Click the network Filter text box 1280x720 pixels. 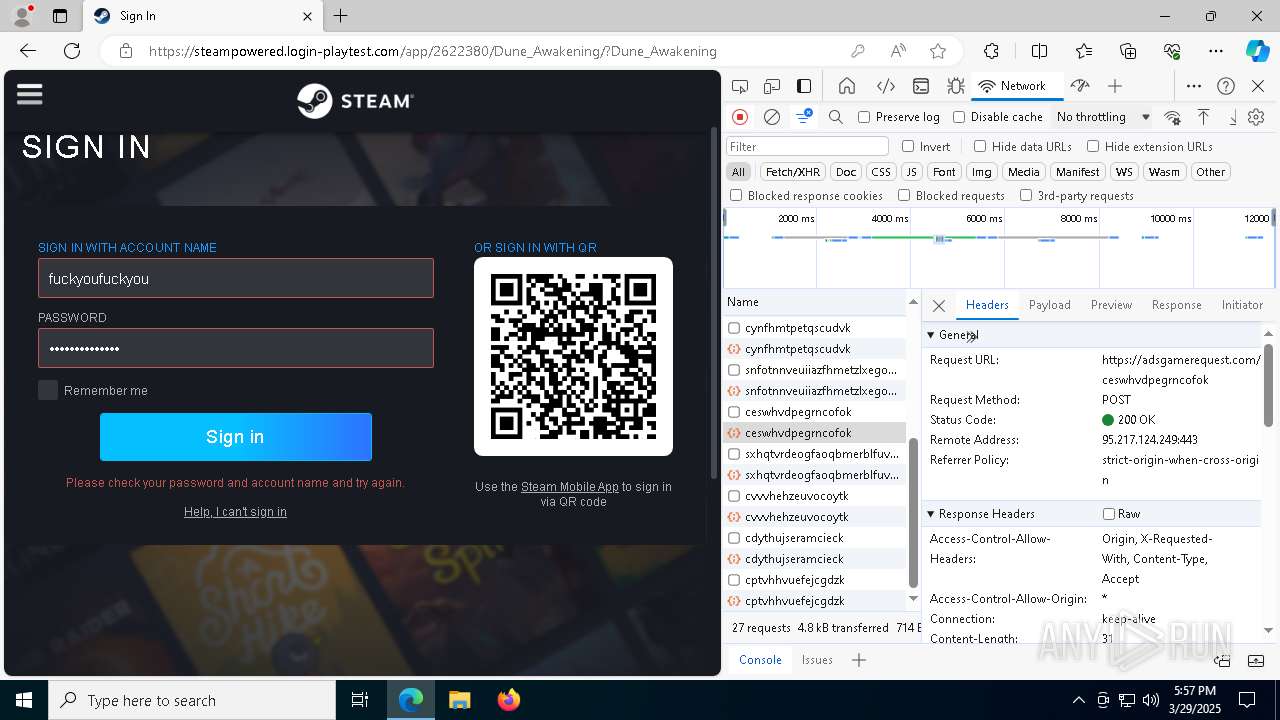(x=807, y=147)
